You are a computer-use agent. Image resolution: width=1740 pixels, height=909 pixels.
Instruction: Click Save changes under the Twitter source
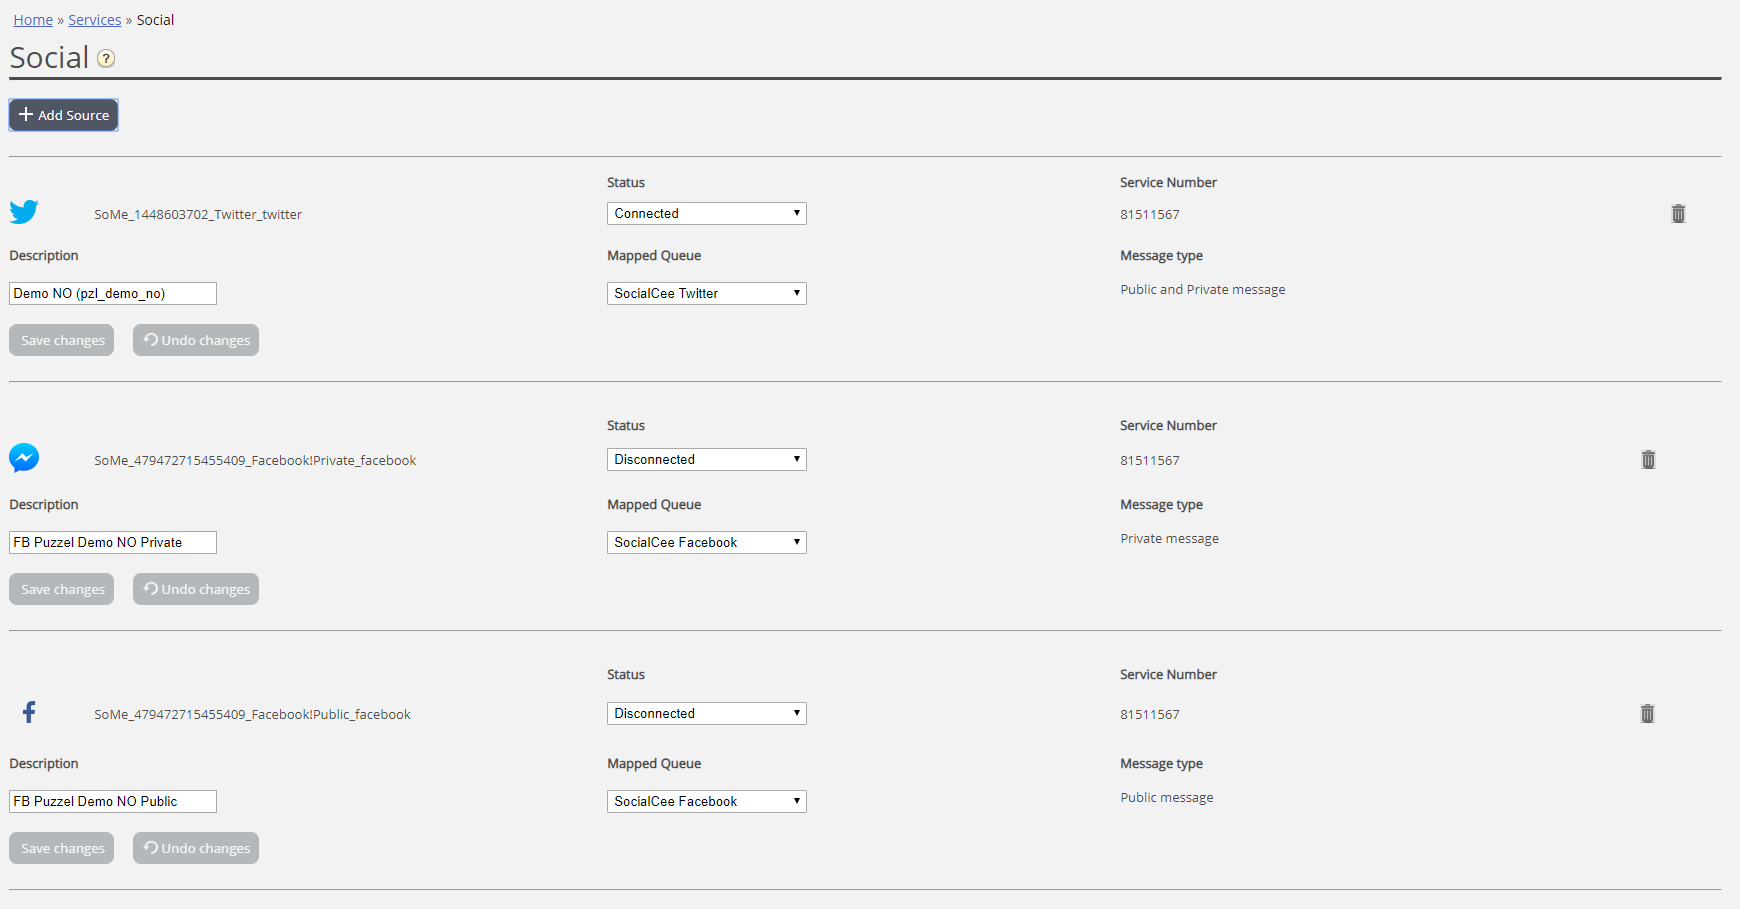click(x=62, y=341)
